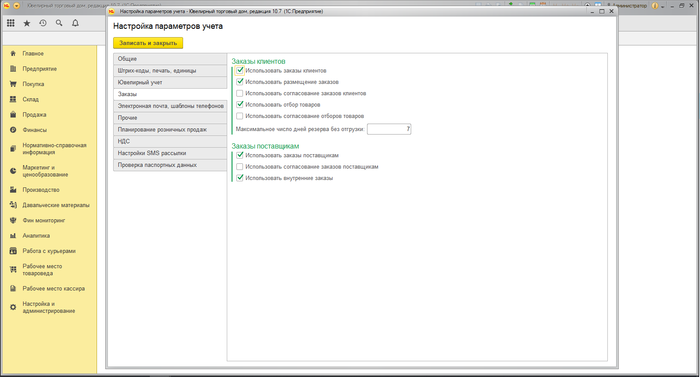
Task: Open the Прочее tab
Action: click(x=170, y=117)
